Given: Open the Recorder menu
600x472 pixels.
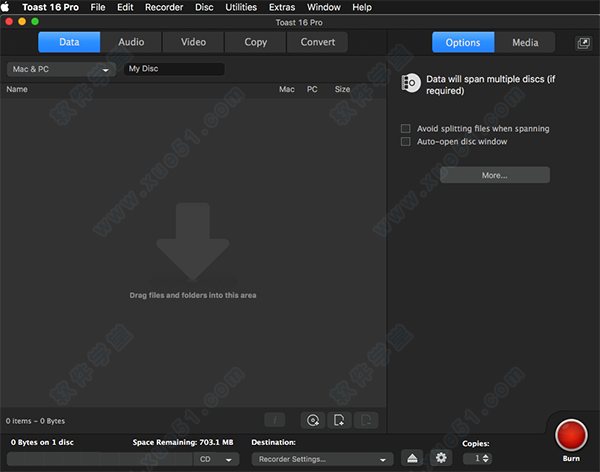Looking at the screenshot, I should [x=164, y=7].
